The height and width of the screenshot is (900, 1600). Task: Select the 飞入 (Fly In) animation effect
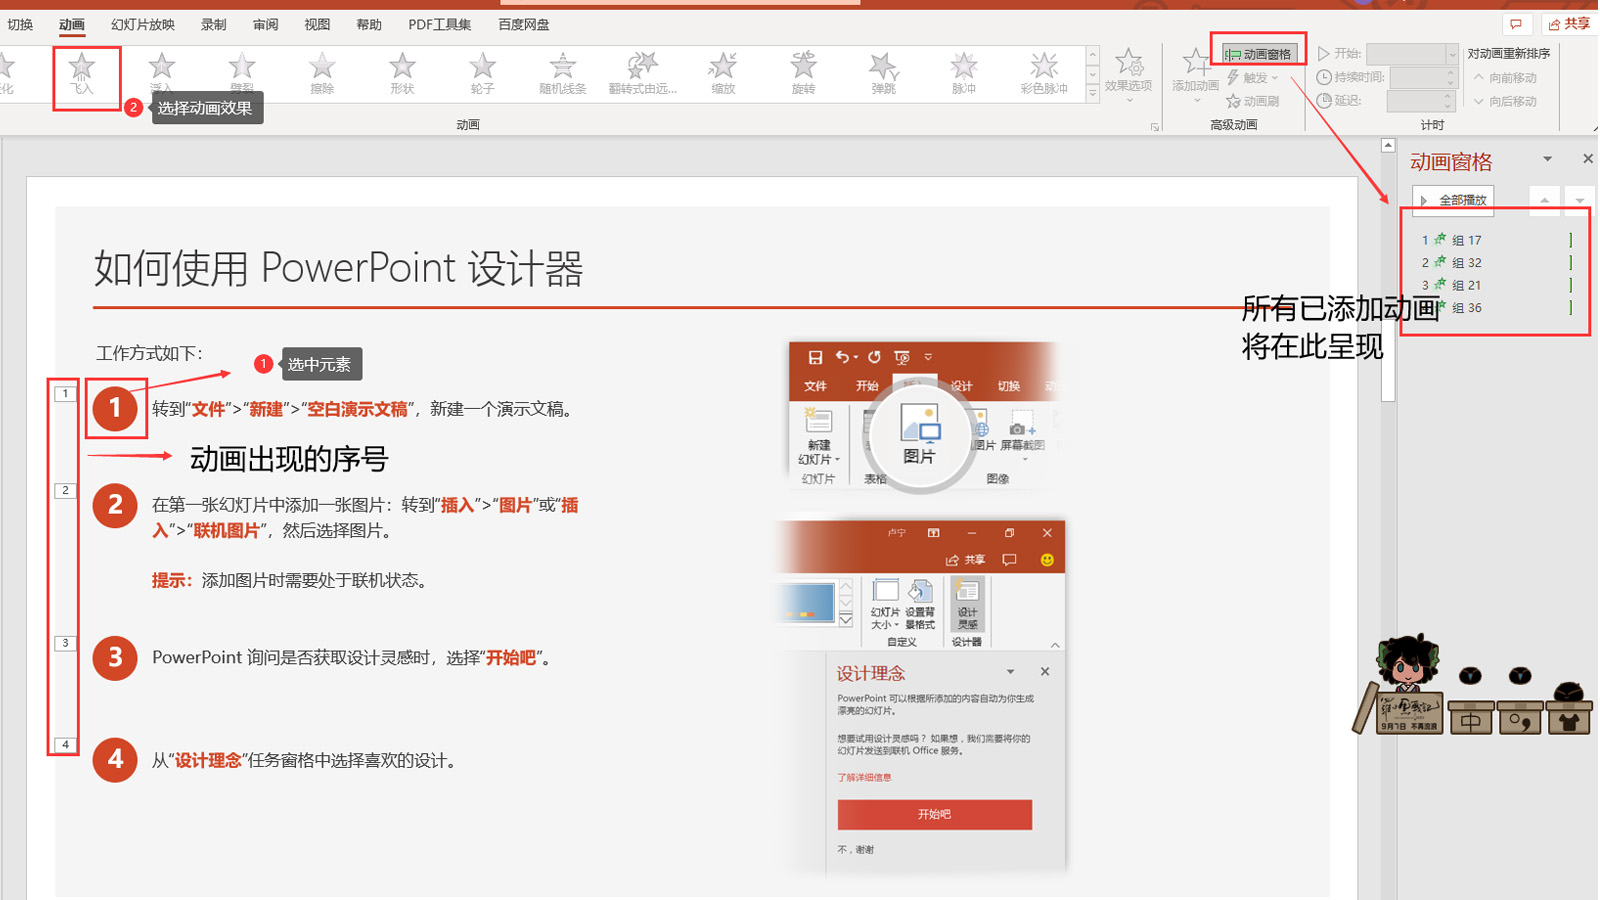[82, 72]
